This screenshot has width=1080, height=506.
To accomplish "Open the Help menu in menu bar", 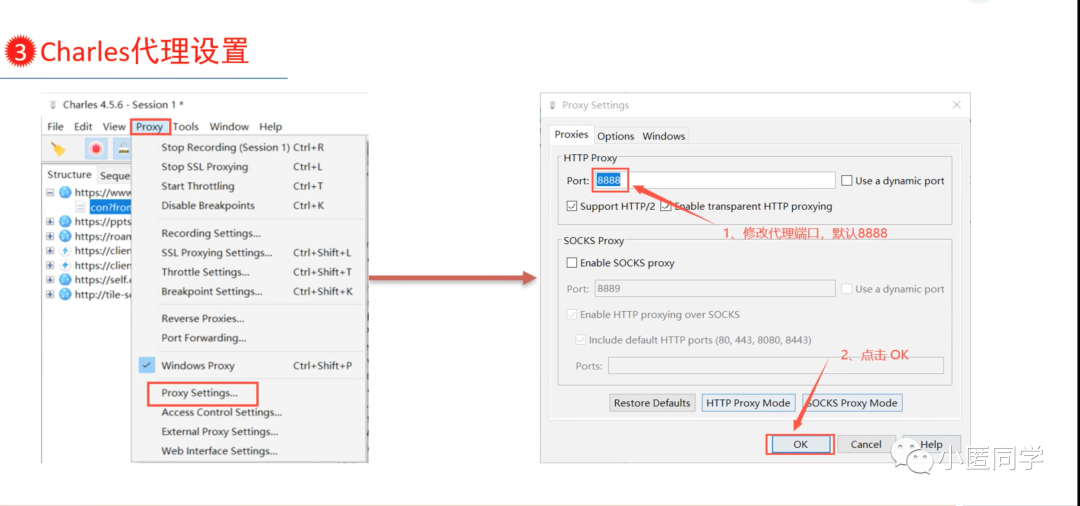I will [x=271, y=127].
